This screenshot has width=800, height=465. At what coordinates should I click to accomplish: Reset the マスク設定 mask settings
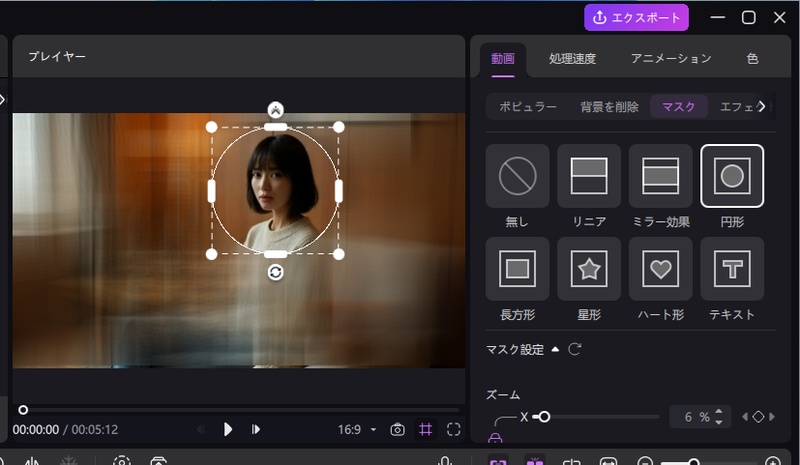tap(575, 349)
